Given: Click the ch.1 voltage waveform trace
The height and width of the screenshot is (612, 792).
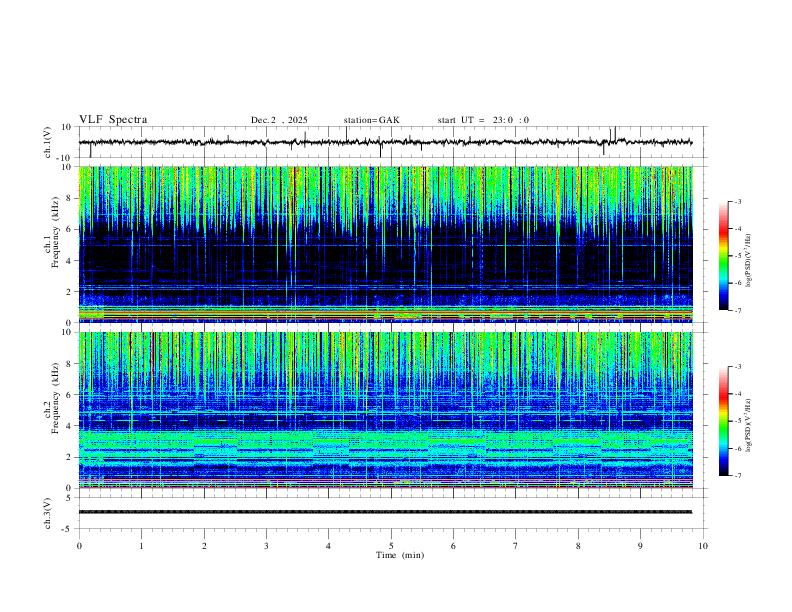Looking at the screenshot, I should [x=385, y=142].
